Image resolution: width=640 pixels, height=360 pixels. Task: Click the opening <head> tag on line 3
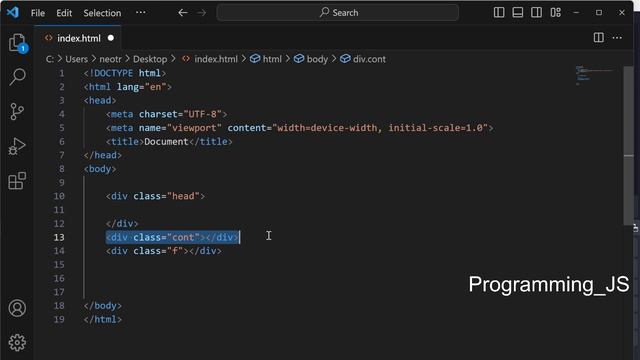tap(100, 100)
